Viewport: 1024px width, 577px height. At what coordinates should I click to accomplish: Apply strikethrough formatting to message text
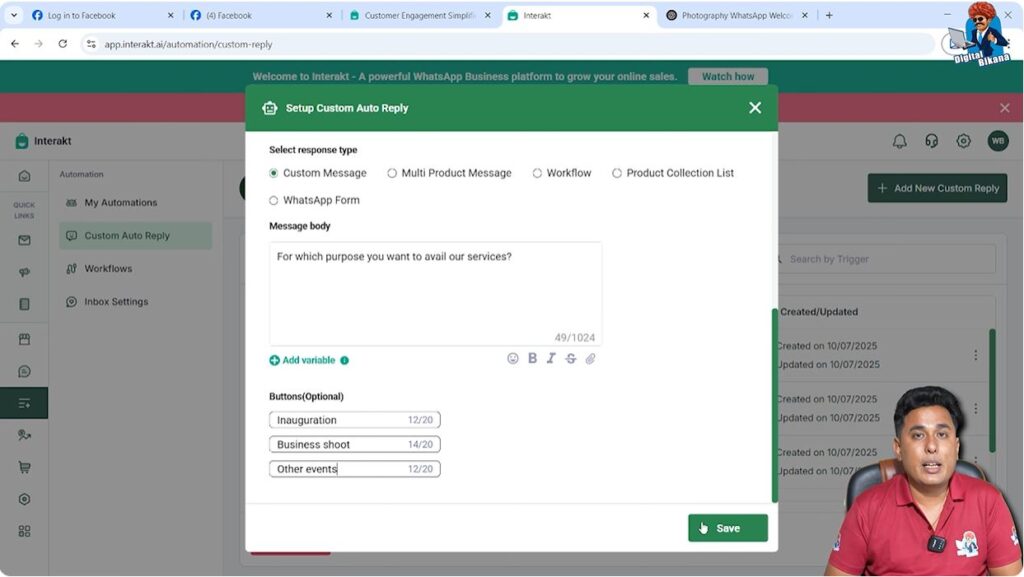(570, 358)
